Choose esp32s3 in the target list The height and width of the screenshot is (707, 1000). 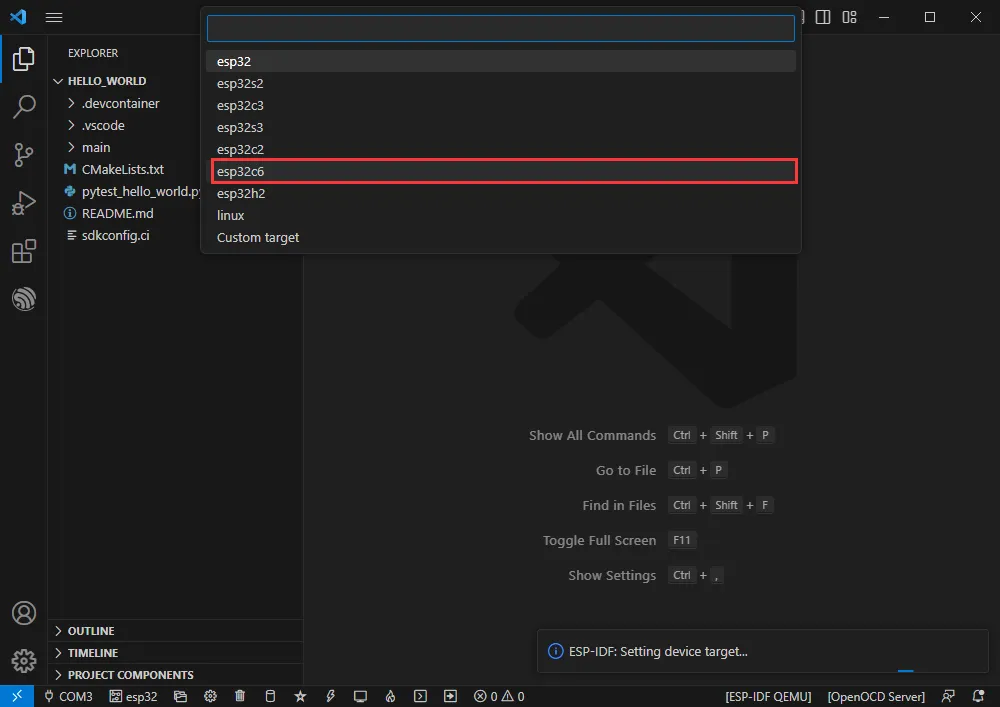tap(240, 127)
